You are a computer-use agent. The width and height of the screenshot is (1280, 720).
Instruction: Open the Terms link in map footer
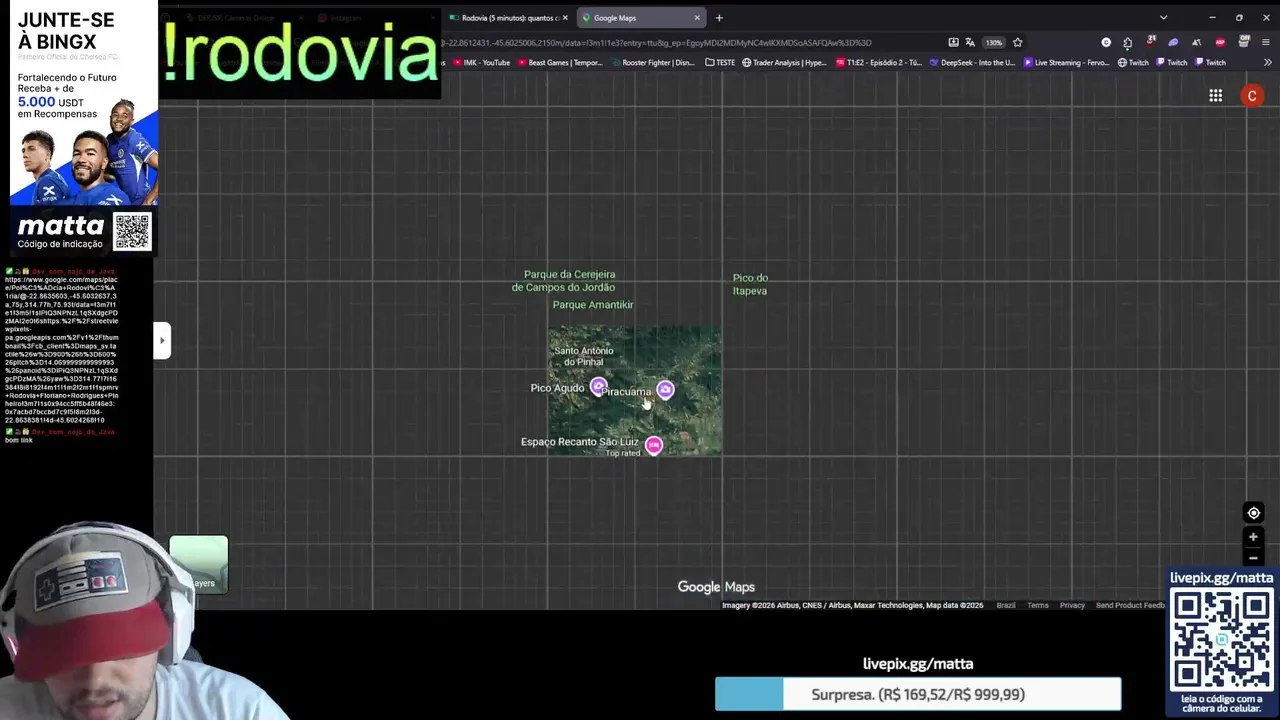pos(1038,605)
